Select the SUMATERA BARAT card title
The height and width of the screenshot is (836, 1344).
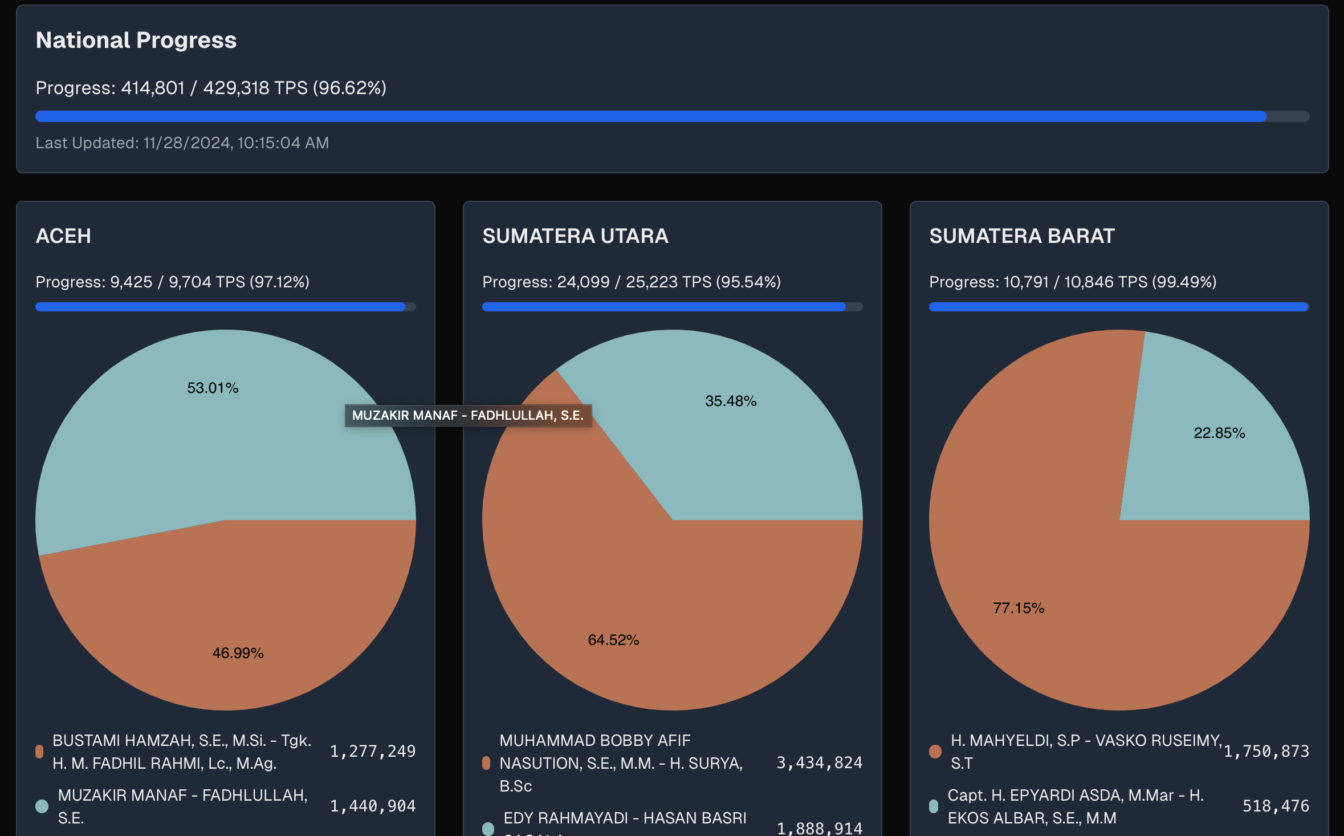point(1022,236)
